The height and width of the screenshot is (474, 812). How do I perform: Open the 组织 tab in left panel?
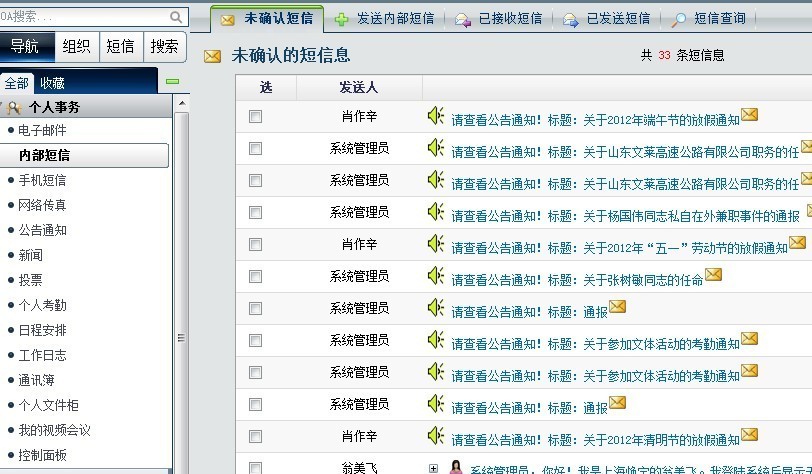click(76, 46)
